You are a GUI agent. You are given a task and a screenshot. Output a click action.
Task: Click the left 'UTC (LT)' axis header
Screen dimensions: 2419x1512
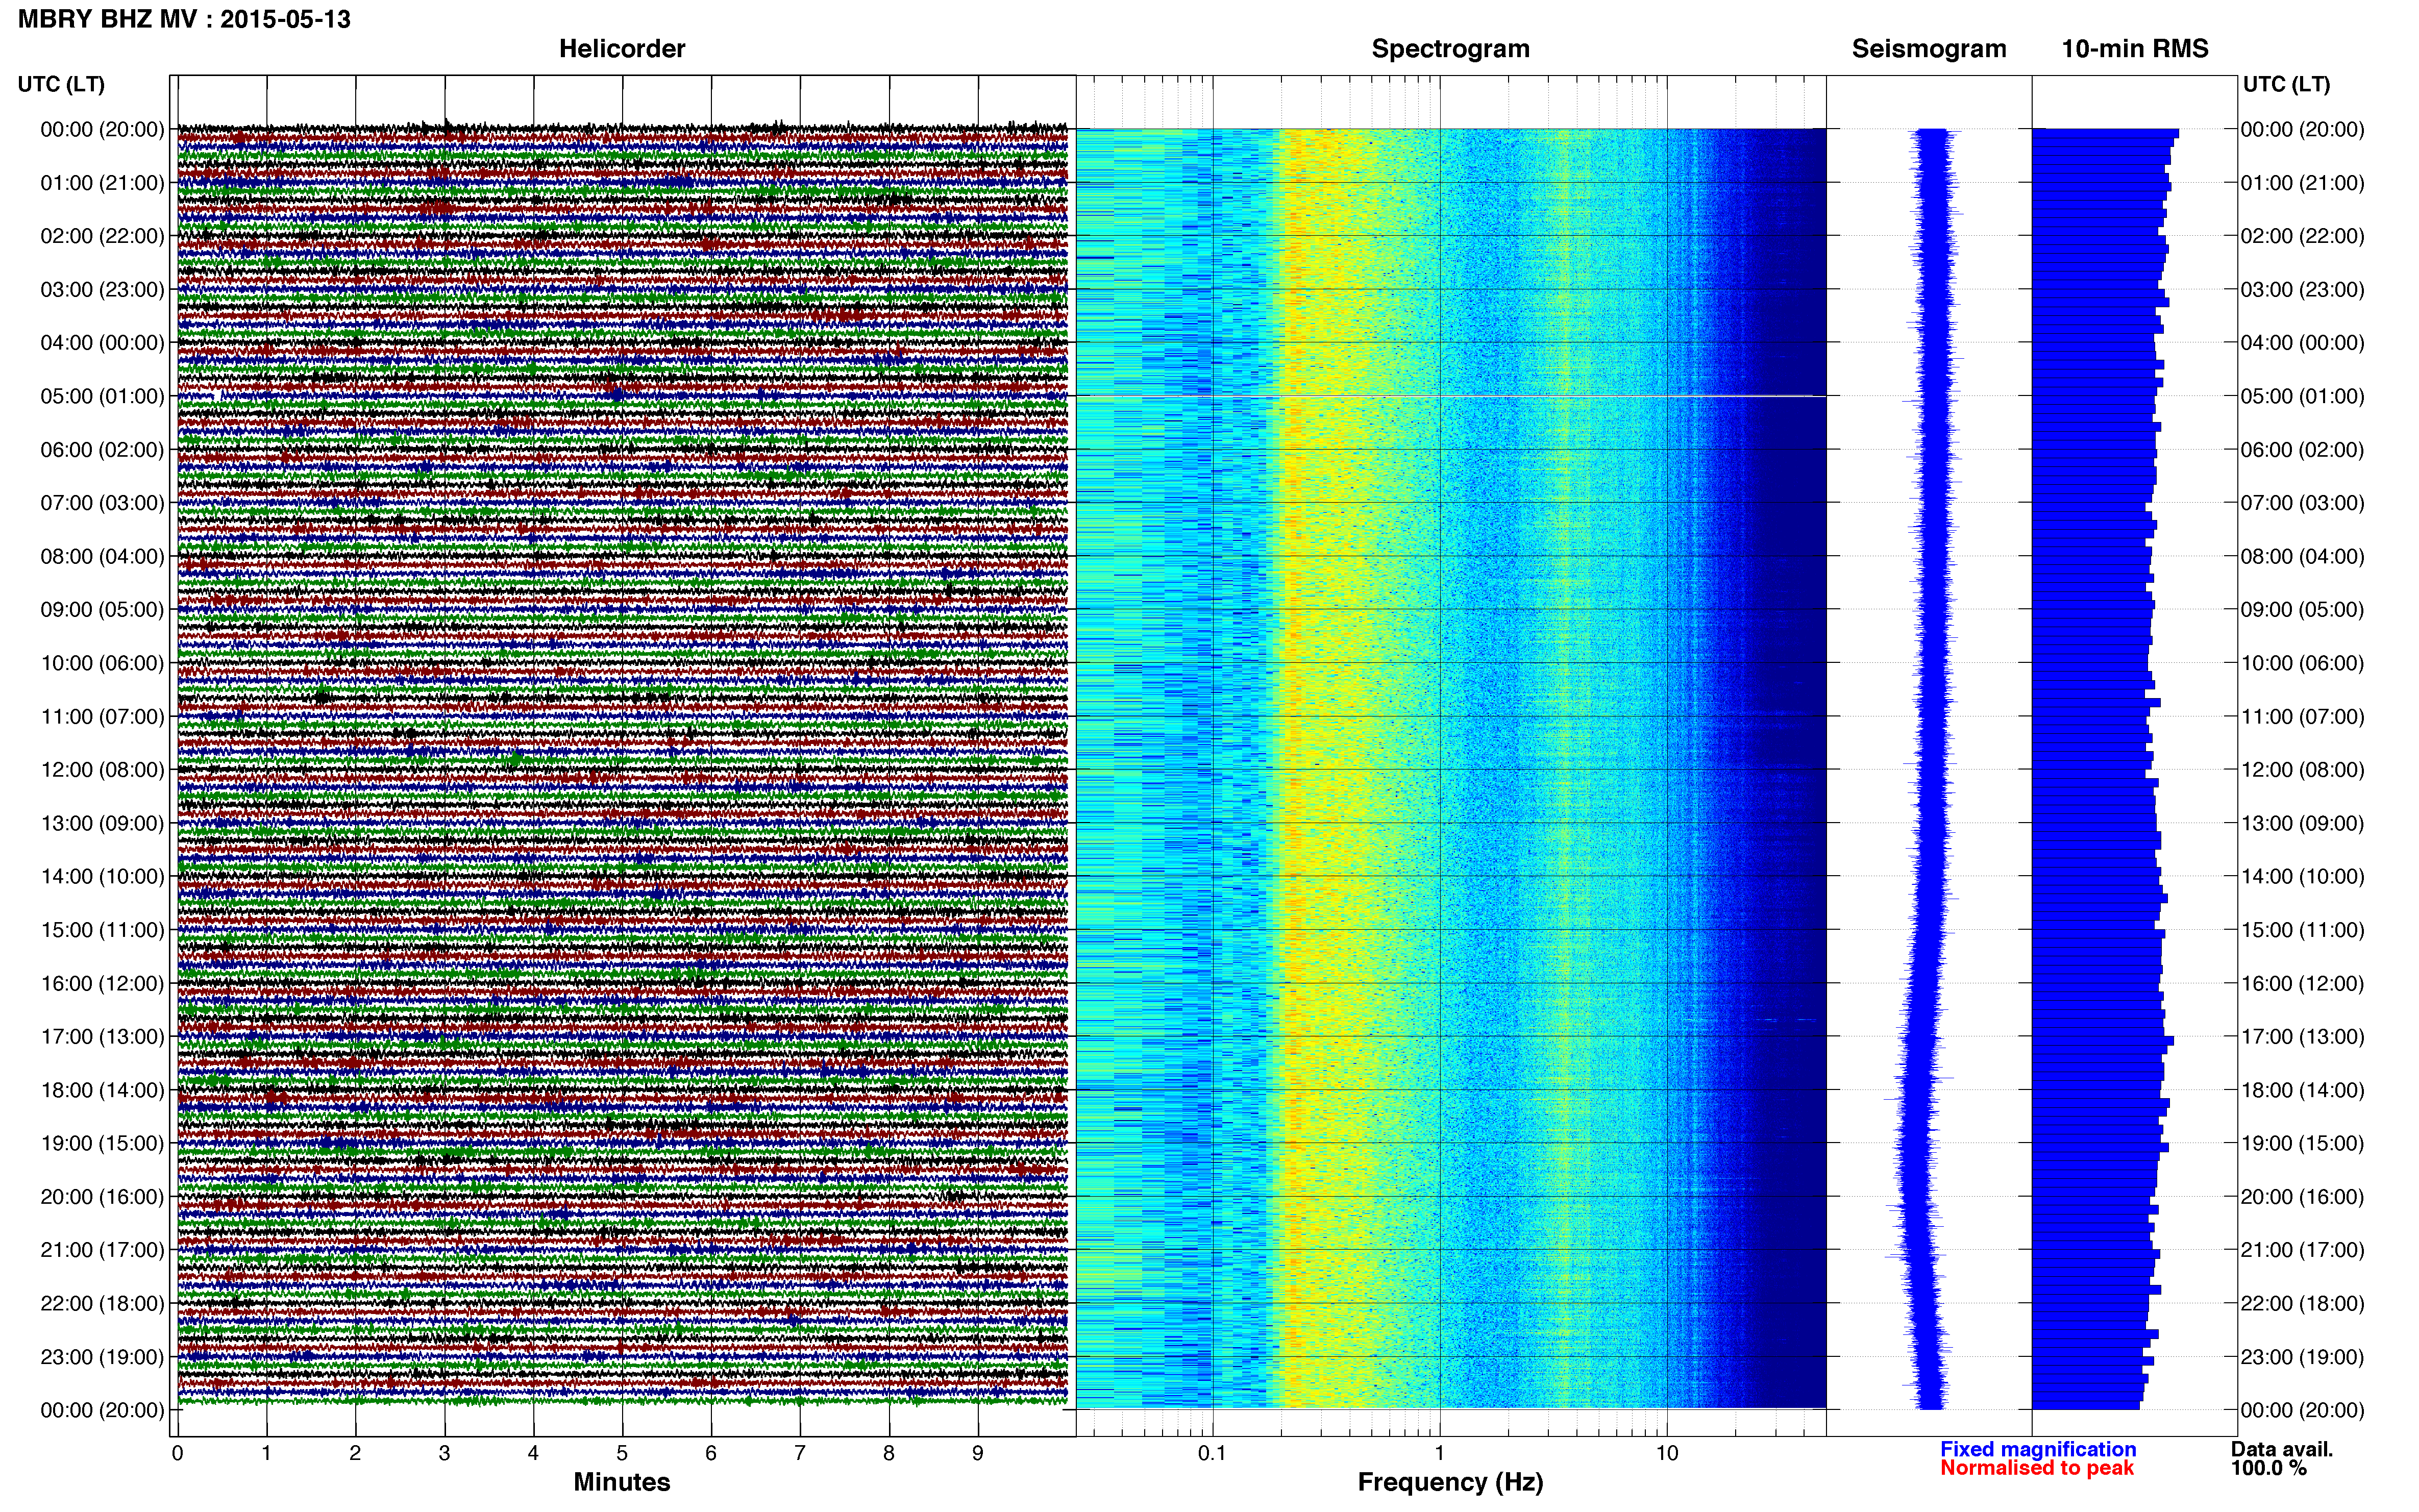61,84
